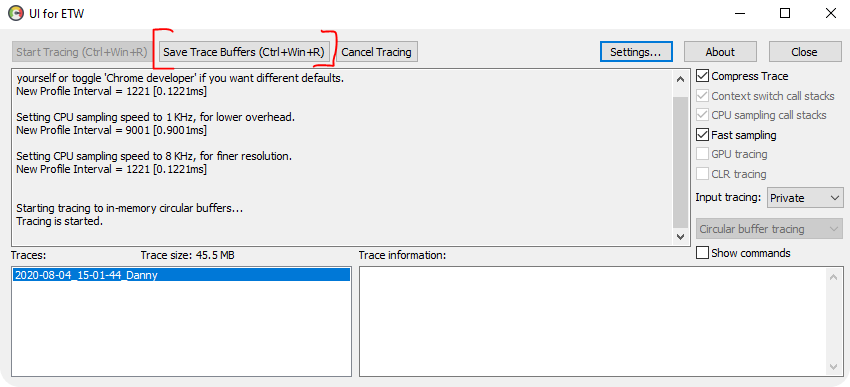Enable the Show commands checkbox
This screenshot has width=850, height=387.
tap(703, 253)
